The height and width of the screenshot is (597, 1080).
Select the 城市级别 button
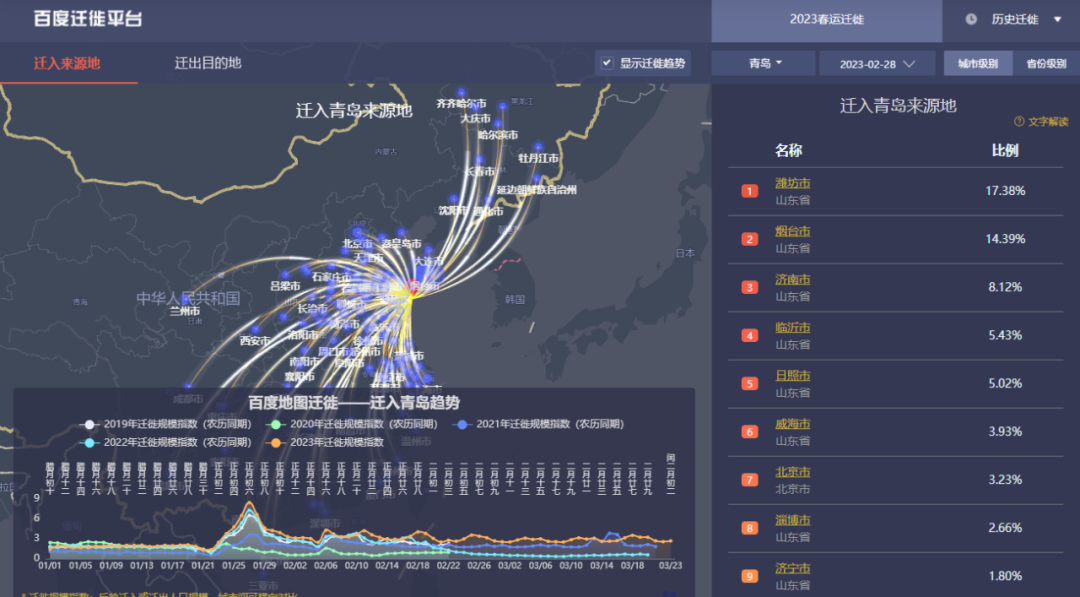click(978, 63)
